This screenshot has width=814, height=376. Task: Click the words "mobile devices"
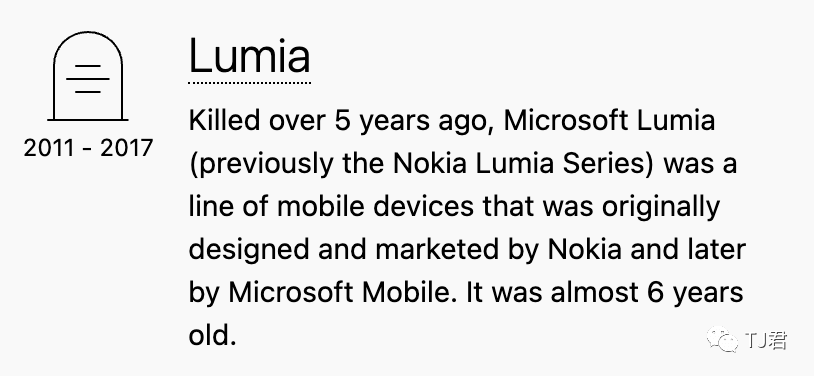point(375,207)
